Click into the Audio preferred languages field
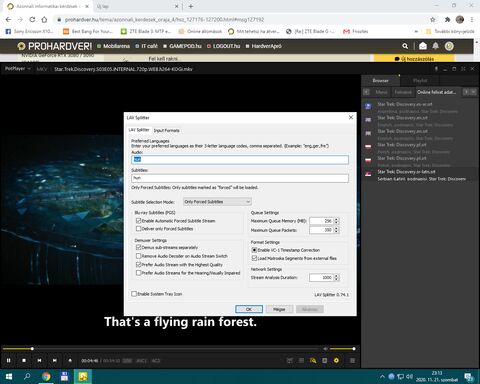The height and width of the screenshot is (384, 480). [240, 159]
